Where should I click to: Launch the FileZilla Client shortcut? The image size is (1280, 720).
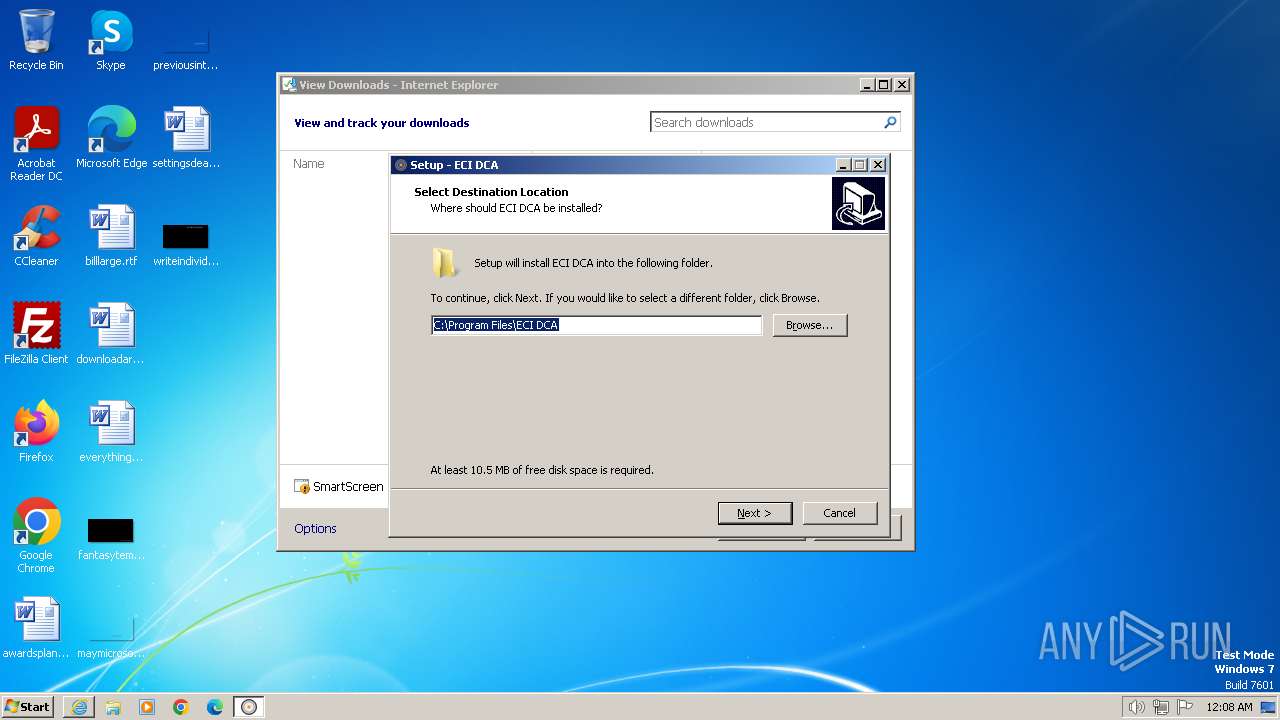pyautogui.click(x=36, y=333)
